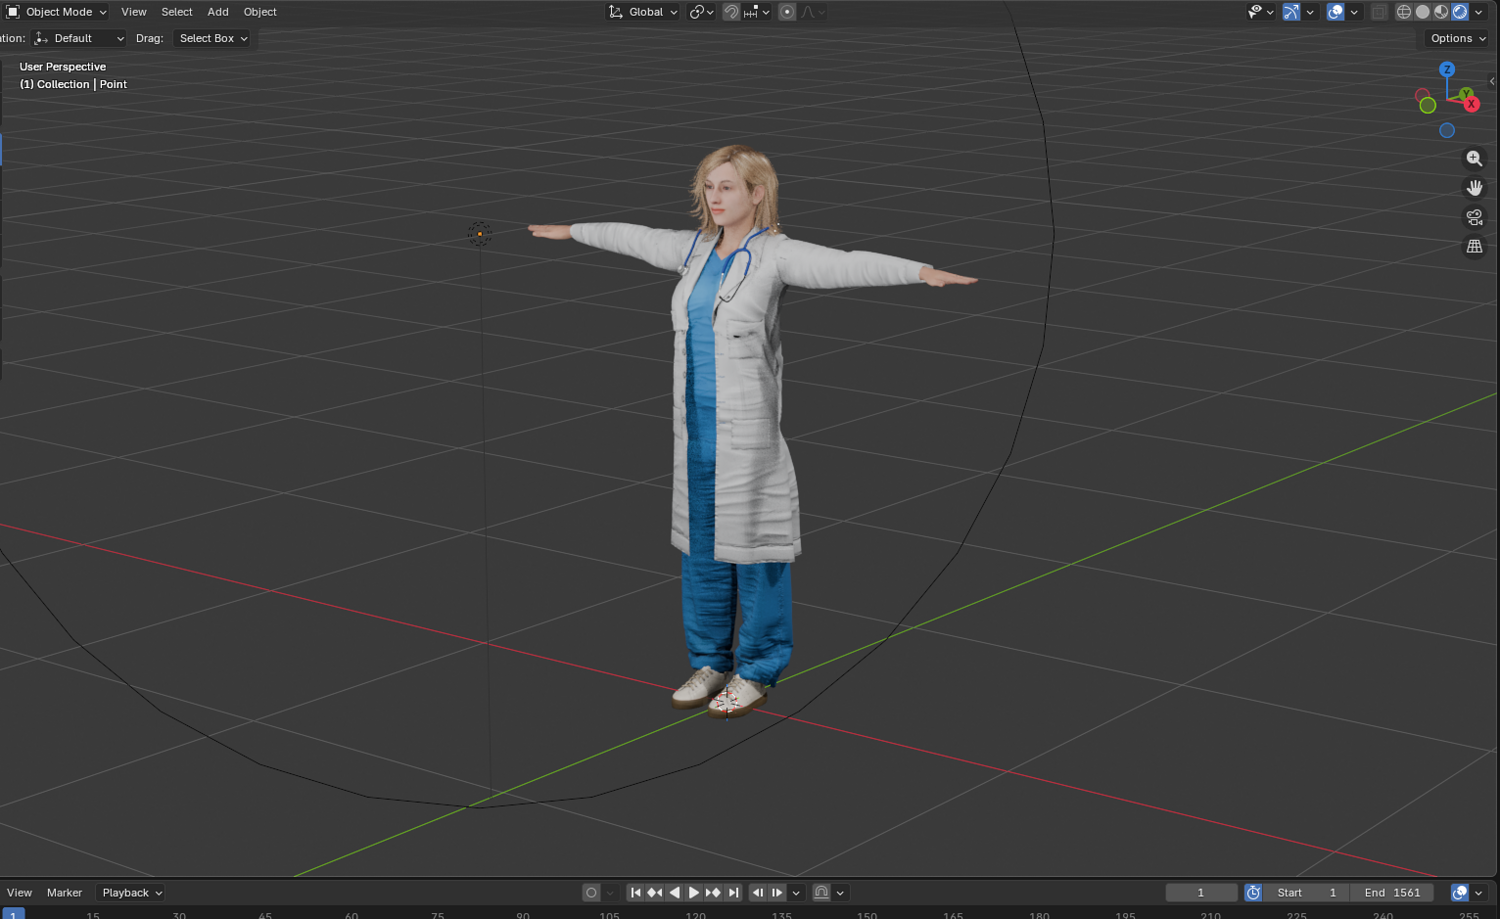The image size is (1500, 919).
Task: Open the Global transform orientation dropdown
Action: (x=643, y=12)
